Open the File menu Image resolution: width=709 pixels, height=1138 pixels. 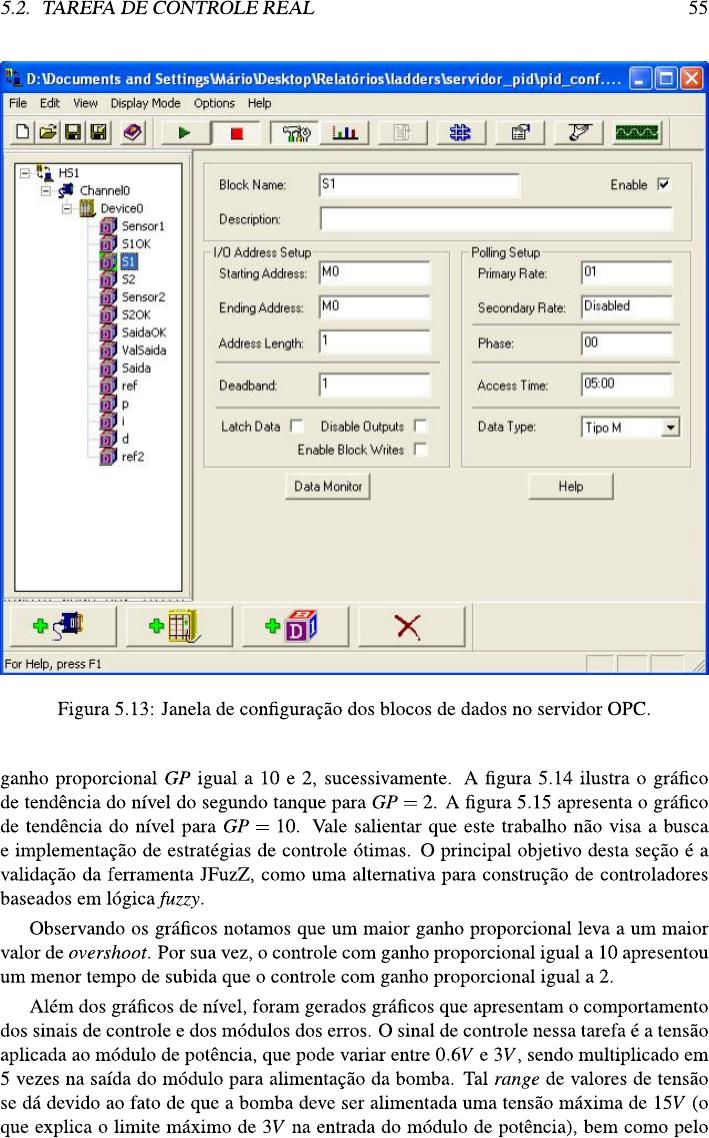tap(18, 103)
